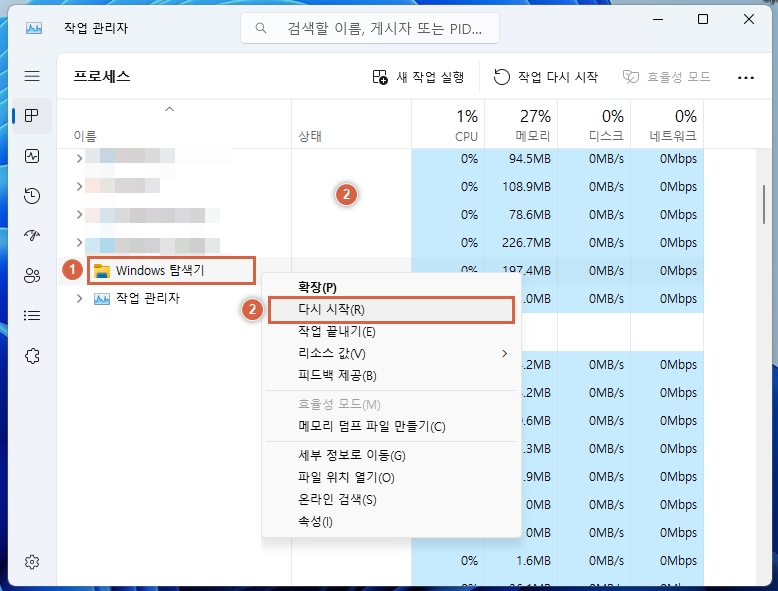
Task: Choose 속성(I) menu item
Action: [x=391, y=522]
